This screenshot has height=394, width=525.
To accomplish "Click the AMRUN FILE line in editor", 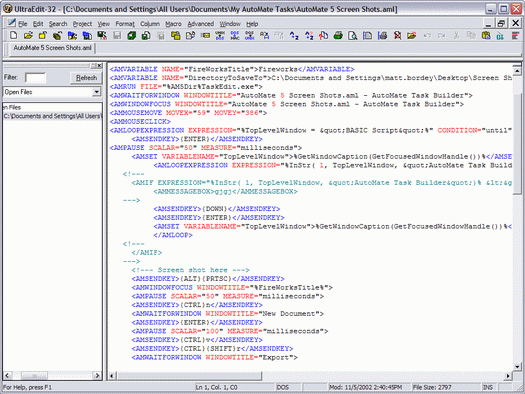I will pyautogui.click(x=186, y=87).
